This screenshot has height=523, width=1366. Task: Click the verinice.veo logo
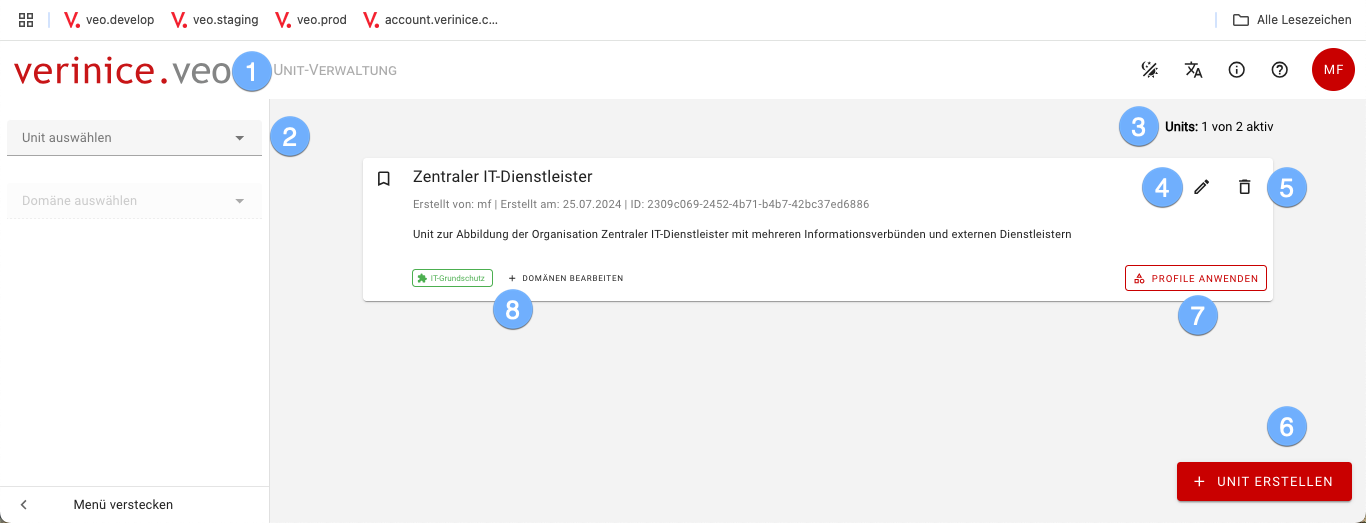click(120, 71)
